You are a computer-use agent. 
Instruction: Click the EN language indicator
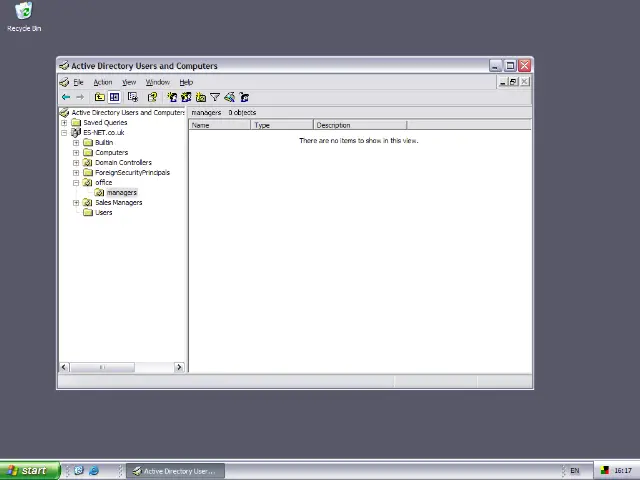574,471
